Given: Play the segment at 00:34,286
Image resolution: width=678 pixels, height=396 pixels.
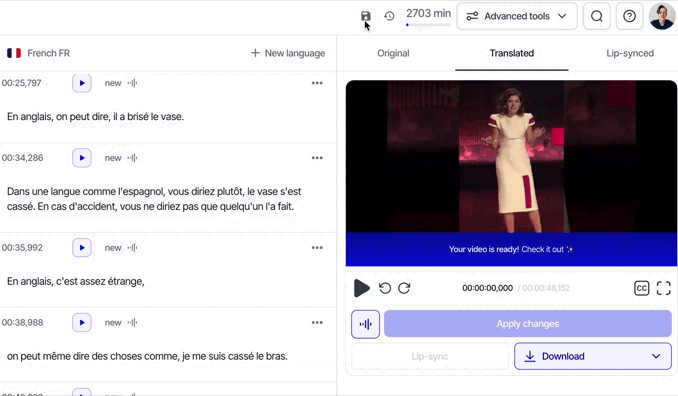Looking at the screenshot, I should pos(82,158).
